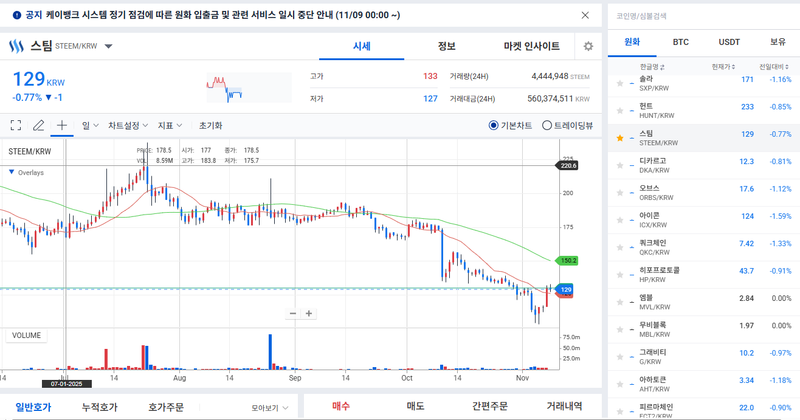
Task: Select the 트레이딩뷰 radio button
Action: coord(547,126)
